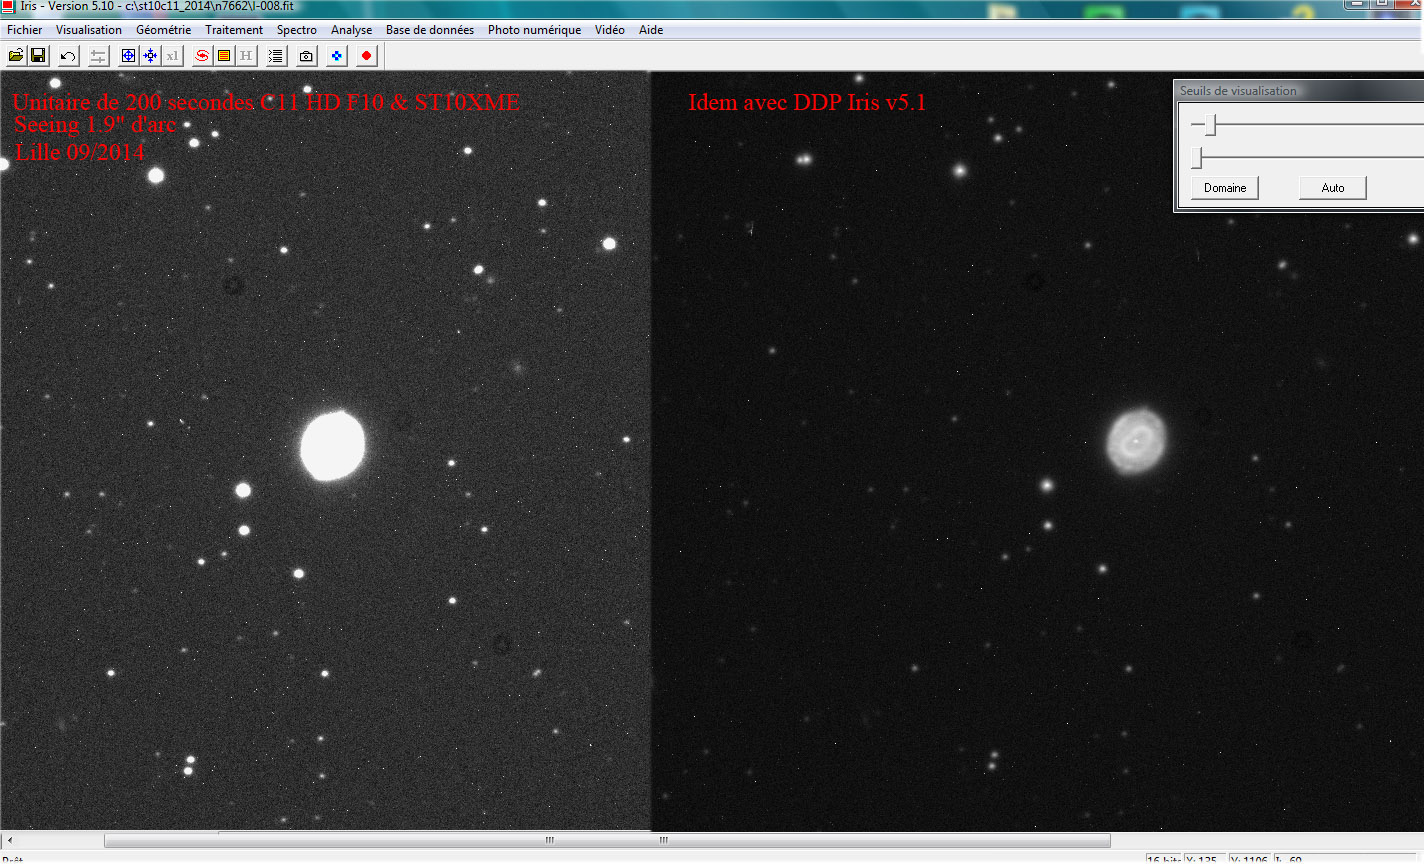Click the 'Idem avec DDP Iris v5.1' red caption
1424x864 pixels.
(x=807, y=102)
